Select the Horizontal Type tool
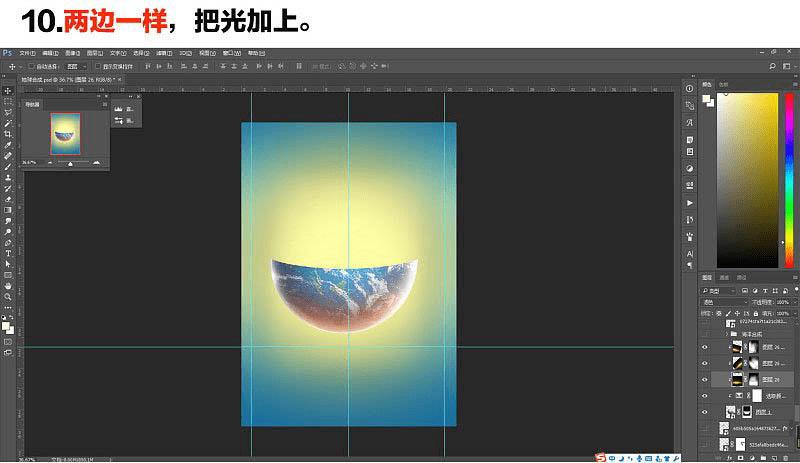Viewport: 800px width, 463px height. point(8,253)
